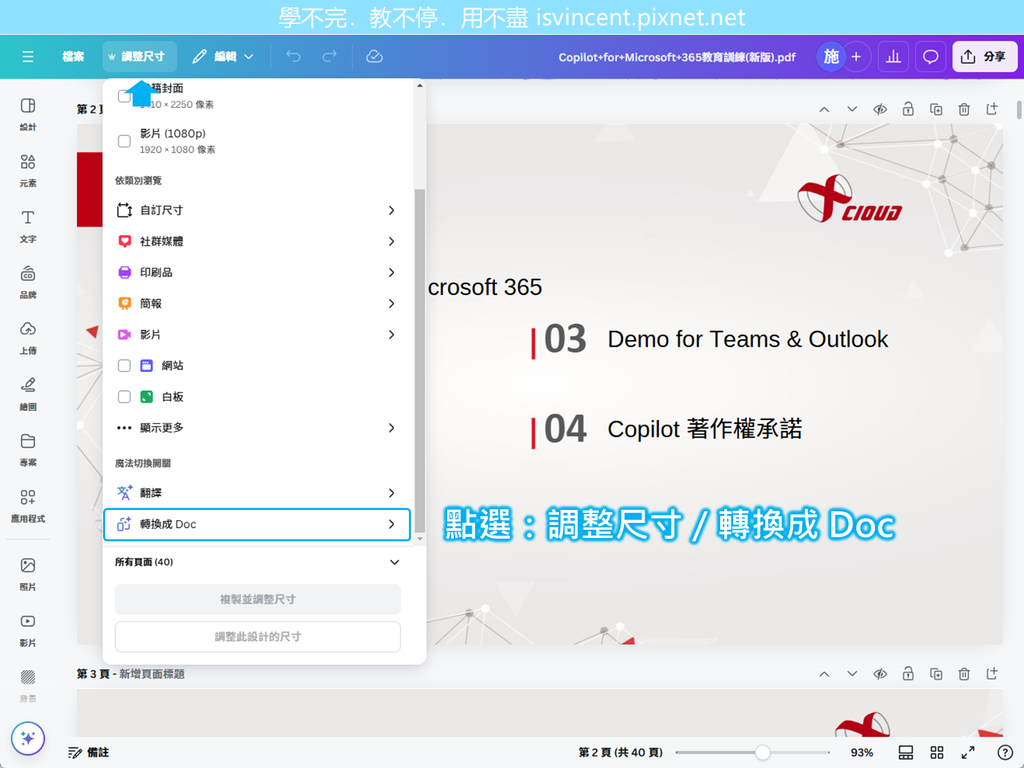Enter fullscreen presentation mode
This screenshot has height=768, width=1024.
tap(968, 752)
